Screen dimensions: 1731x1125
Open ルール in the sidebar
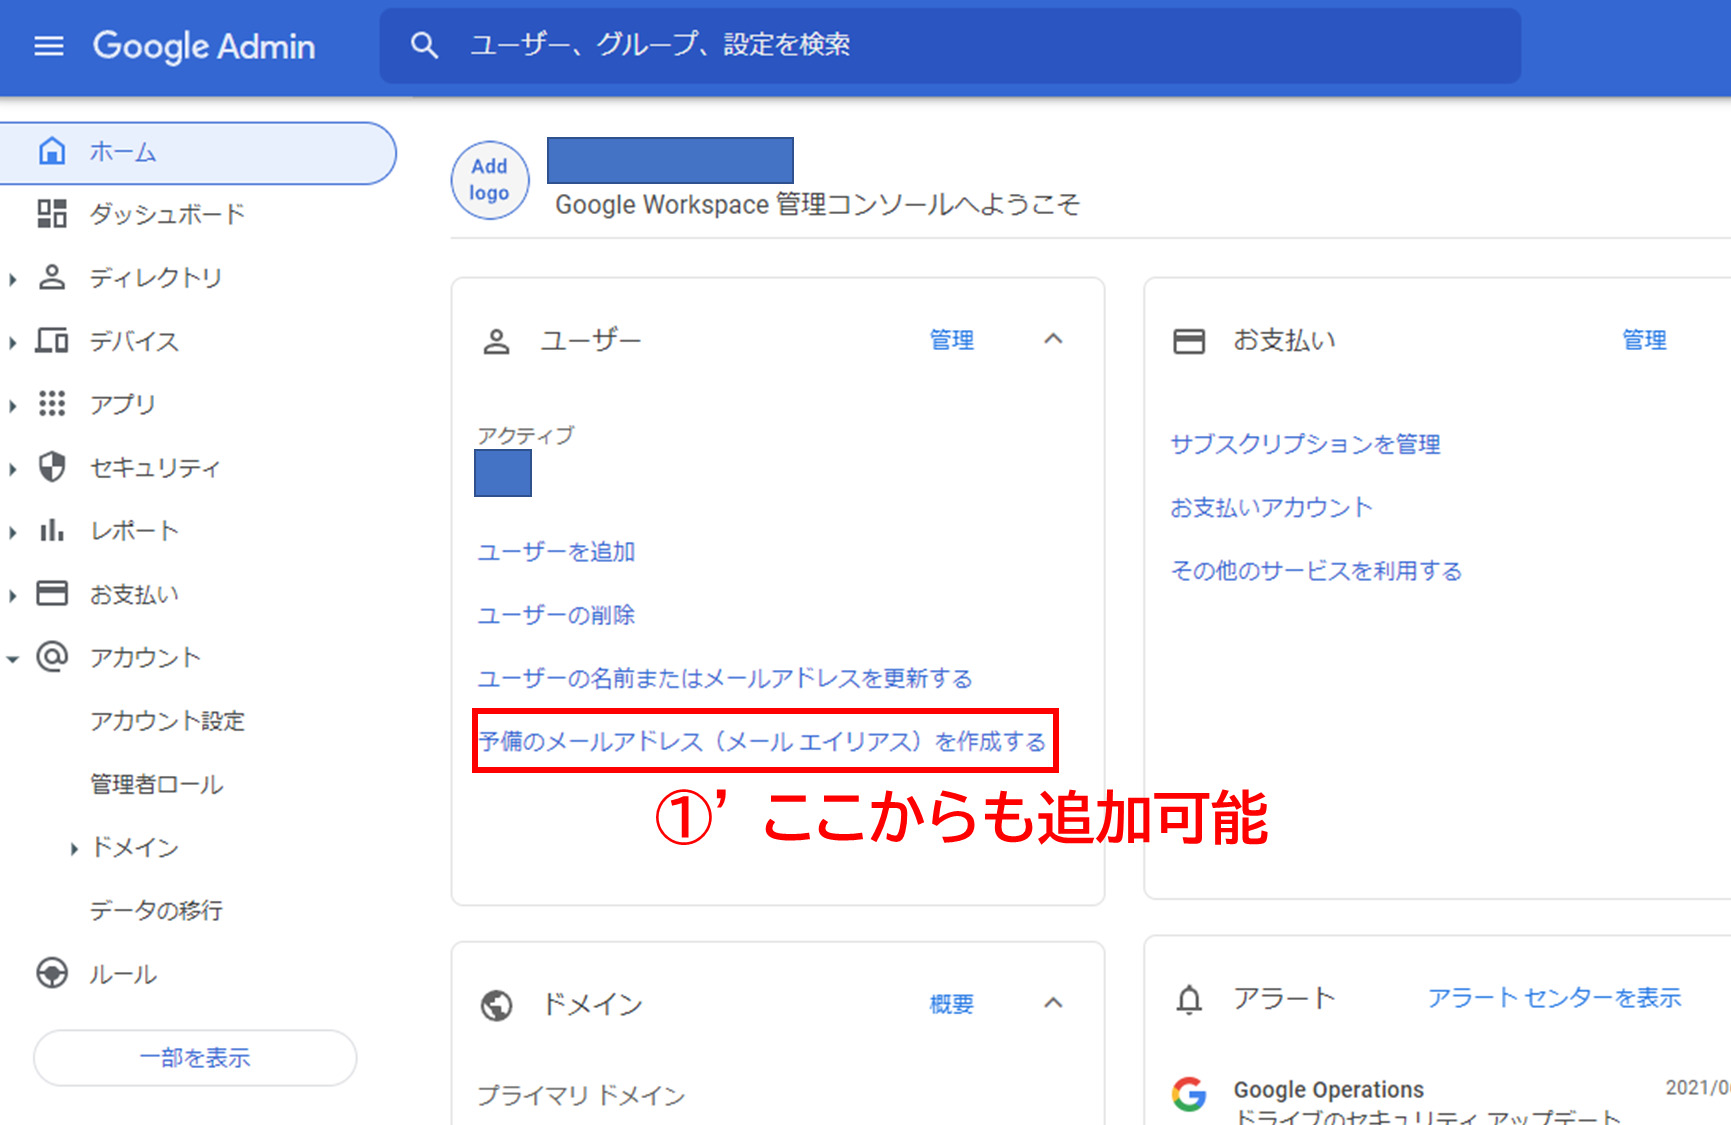(x=123, y=974)
